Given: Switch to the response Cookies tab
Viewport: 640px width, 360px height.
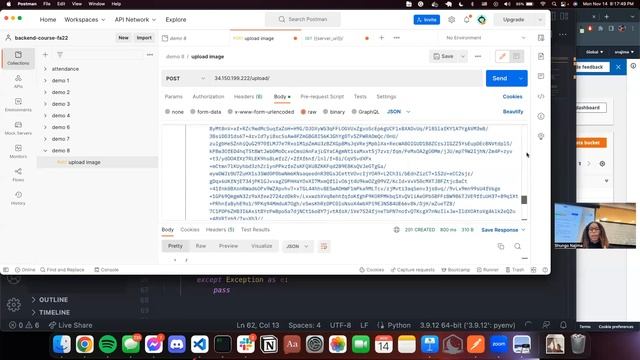Looking at the screenshot, I should pos(190,230).
